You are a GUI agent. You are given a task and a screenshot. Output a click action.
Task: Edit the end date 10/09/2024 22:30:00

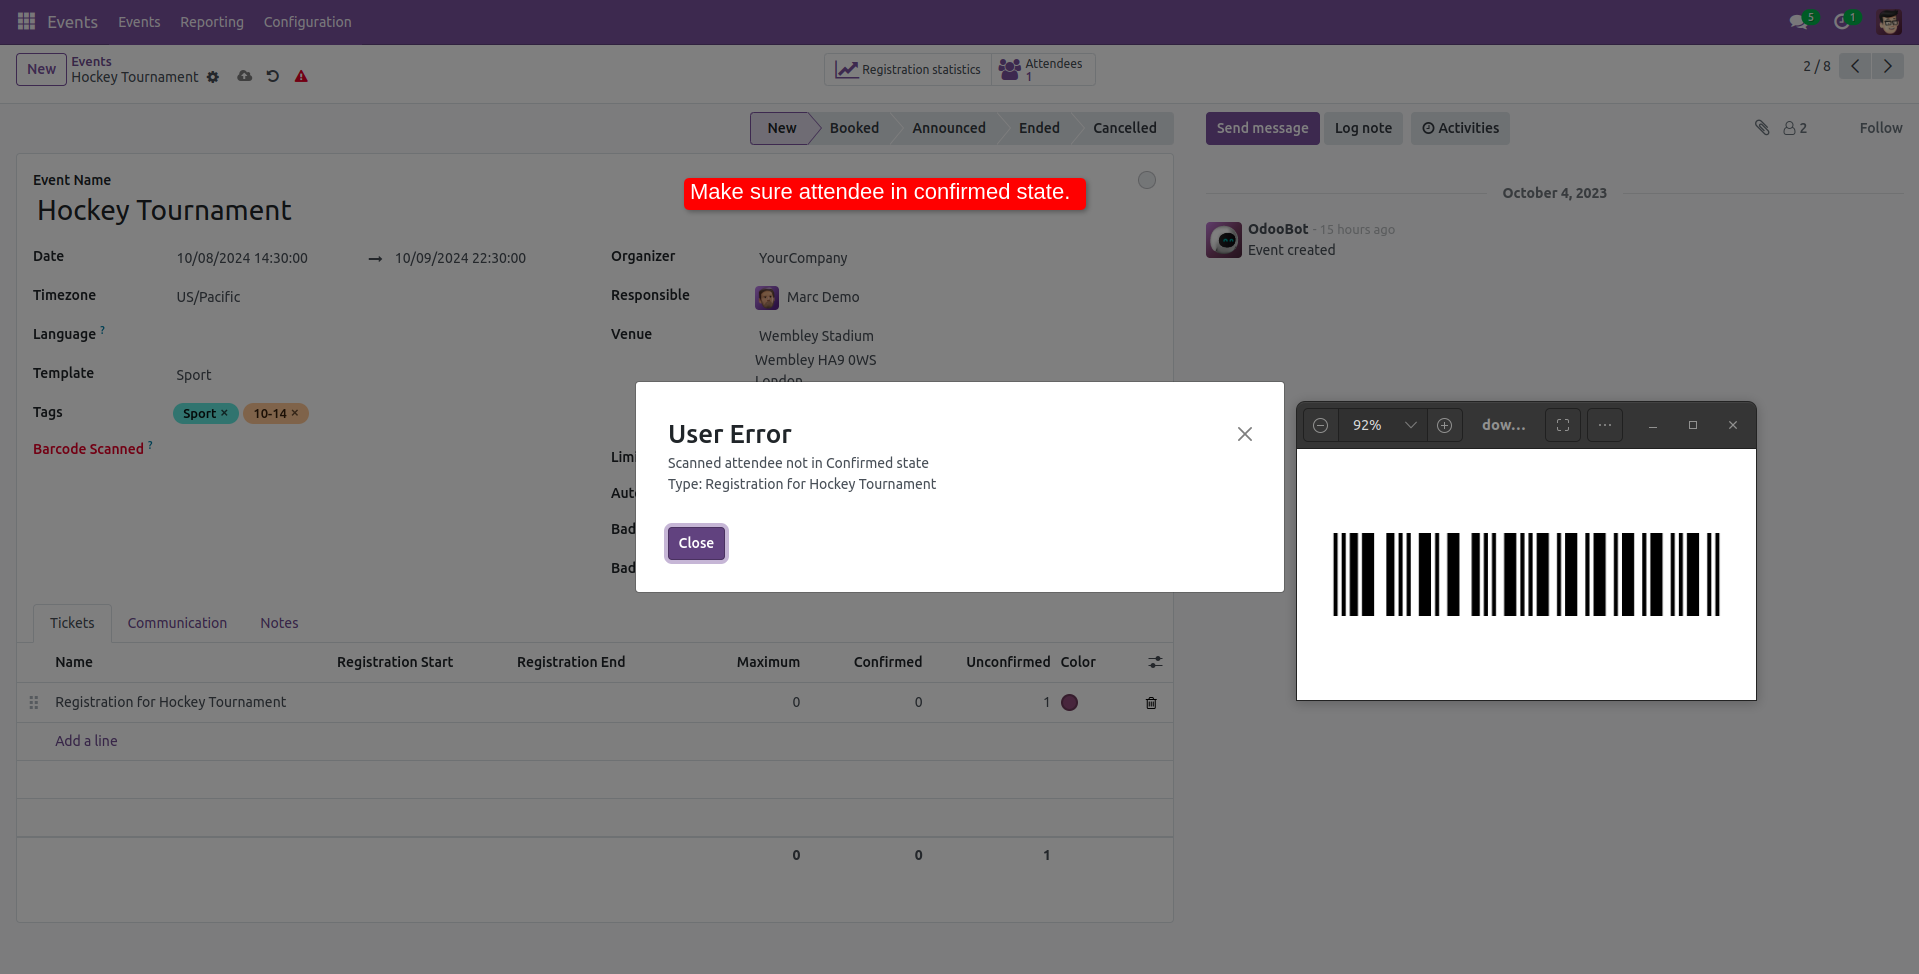460,258
